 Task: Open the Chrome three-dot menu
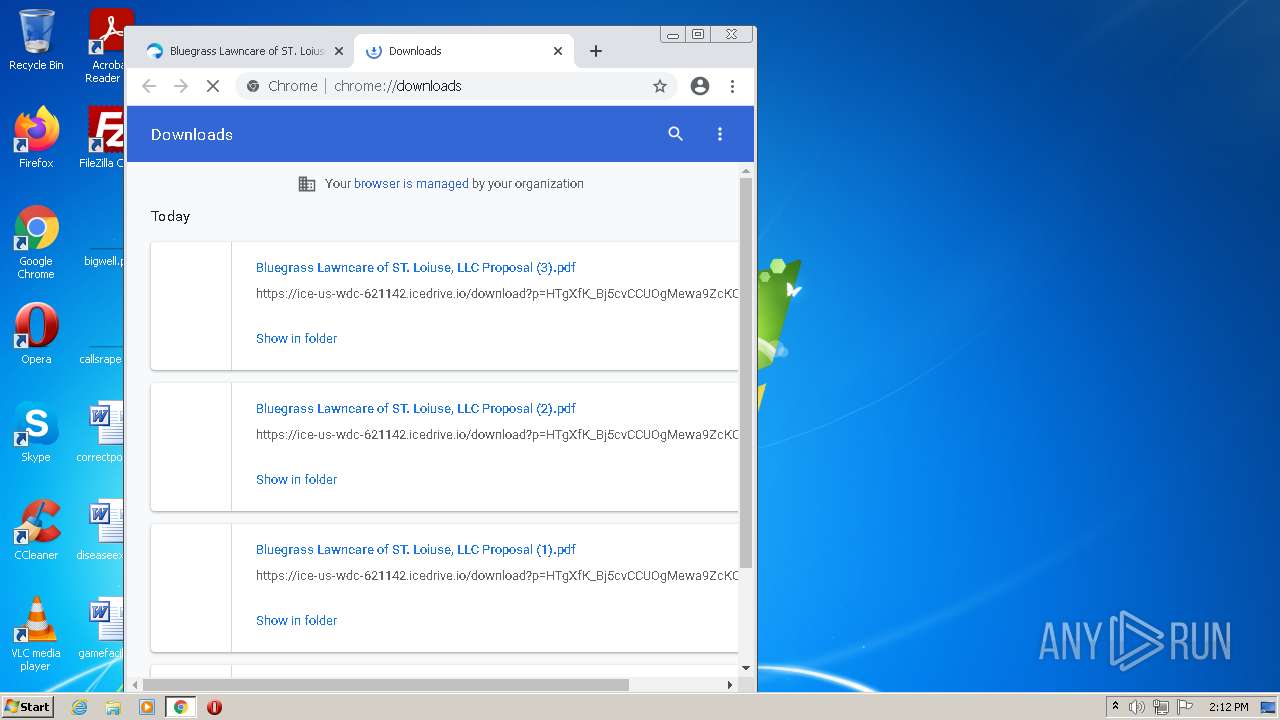(x=732, y=86)
